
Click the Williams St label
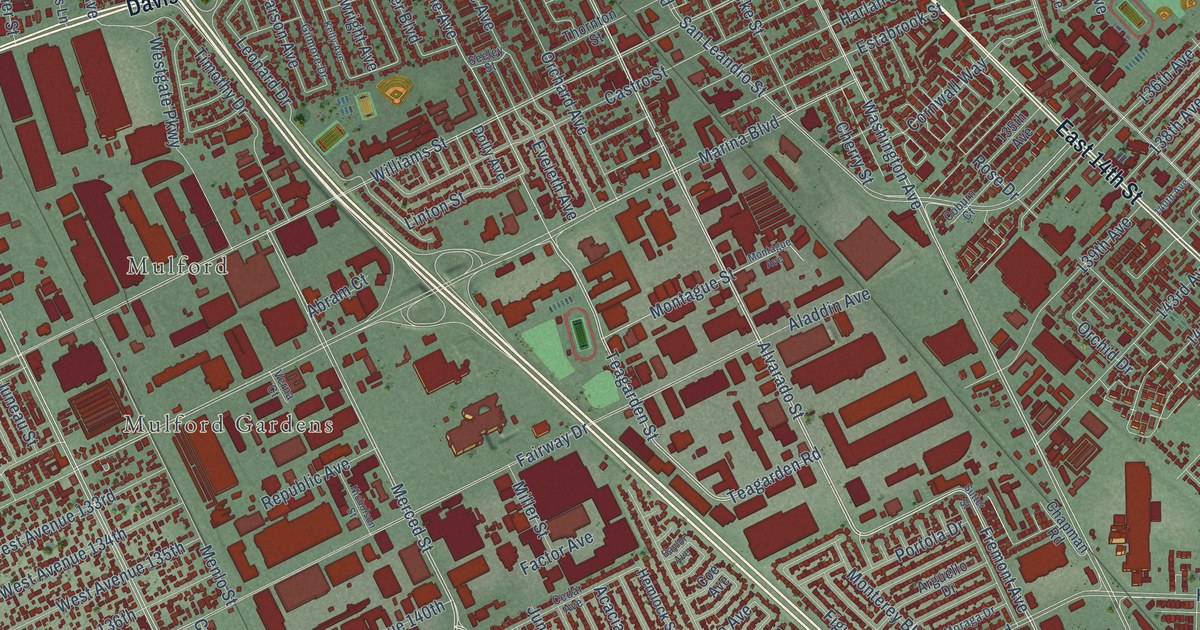(x=406, y=161)
